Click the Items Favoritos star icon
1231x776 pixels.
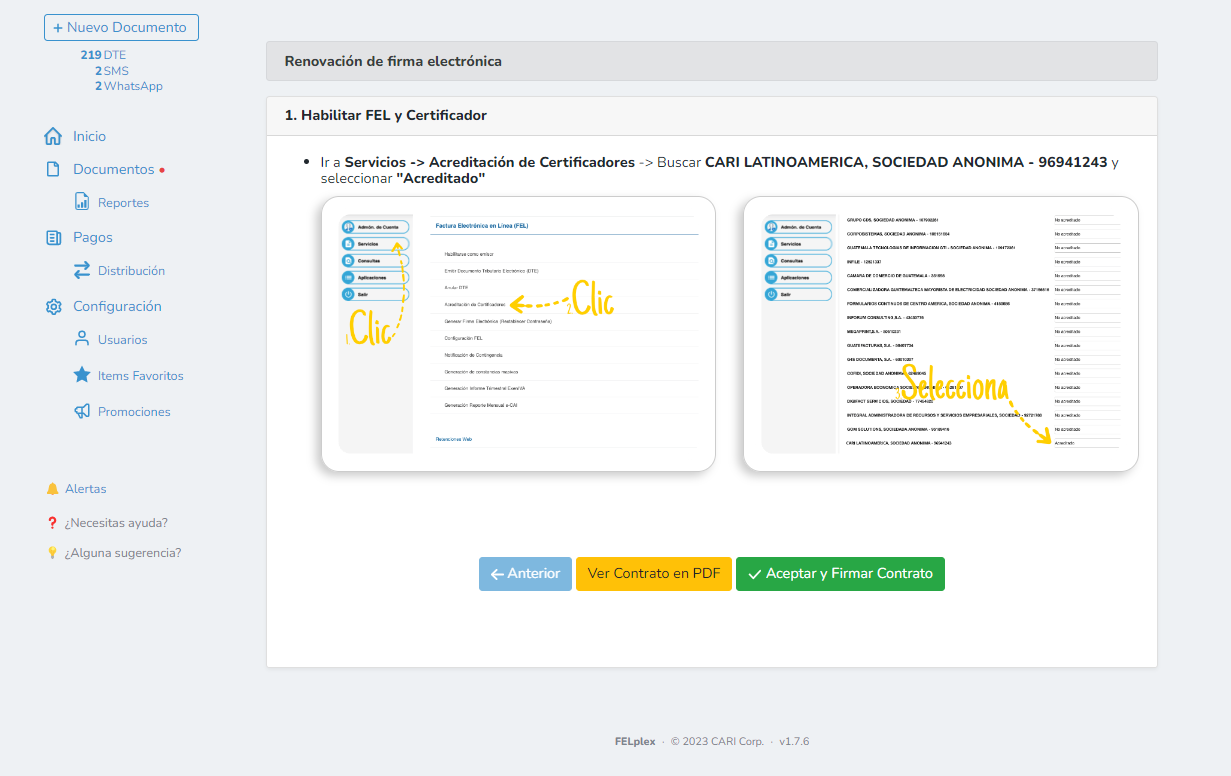pyautogui.click(x=82, y=374)
